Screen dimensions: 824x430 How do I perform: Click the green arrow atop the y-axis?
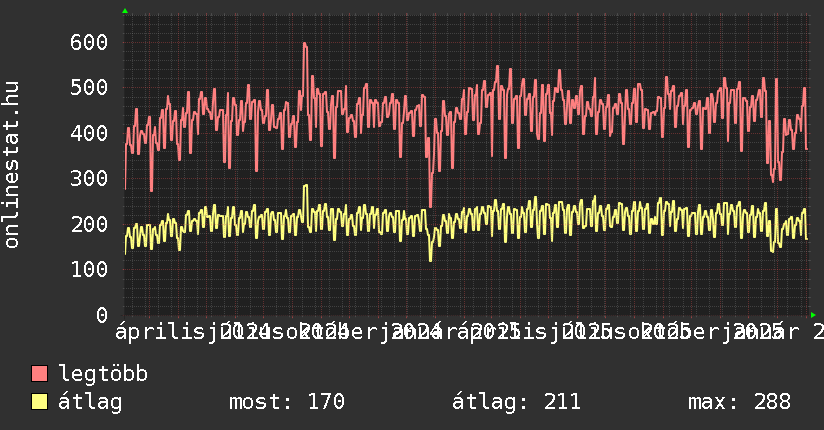tap(125, 11)
